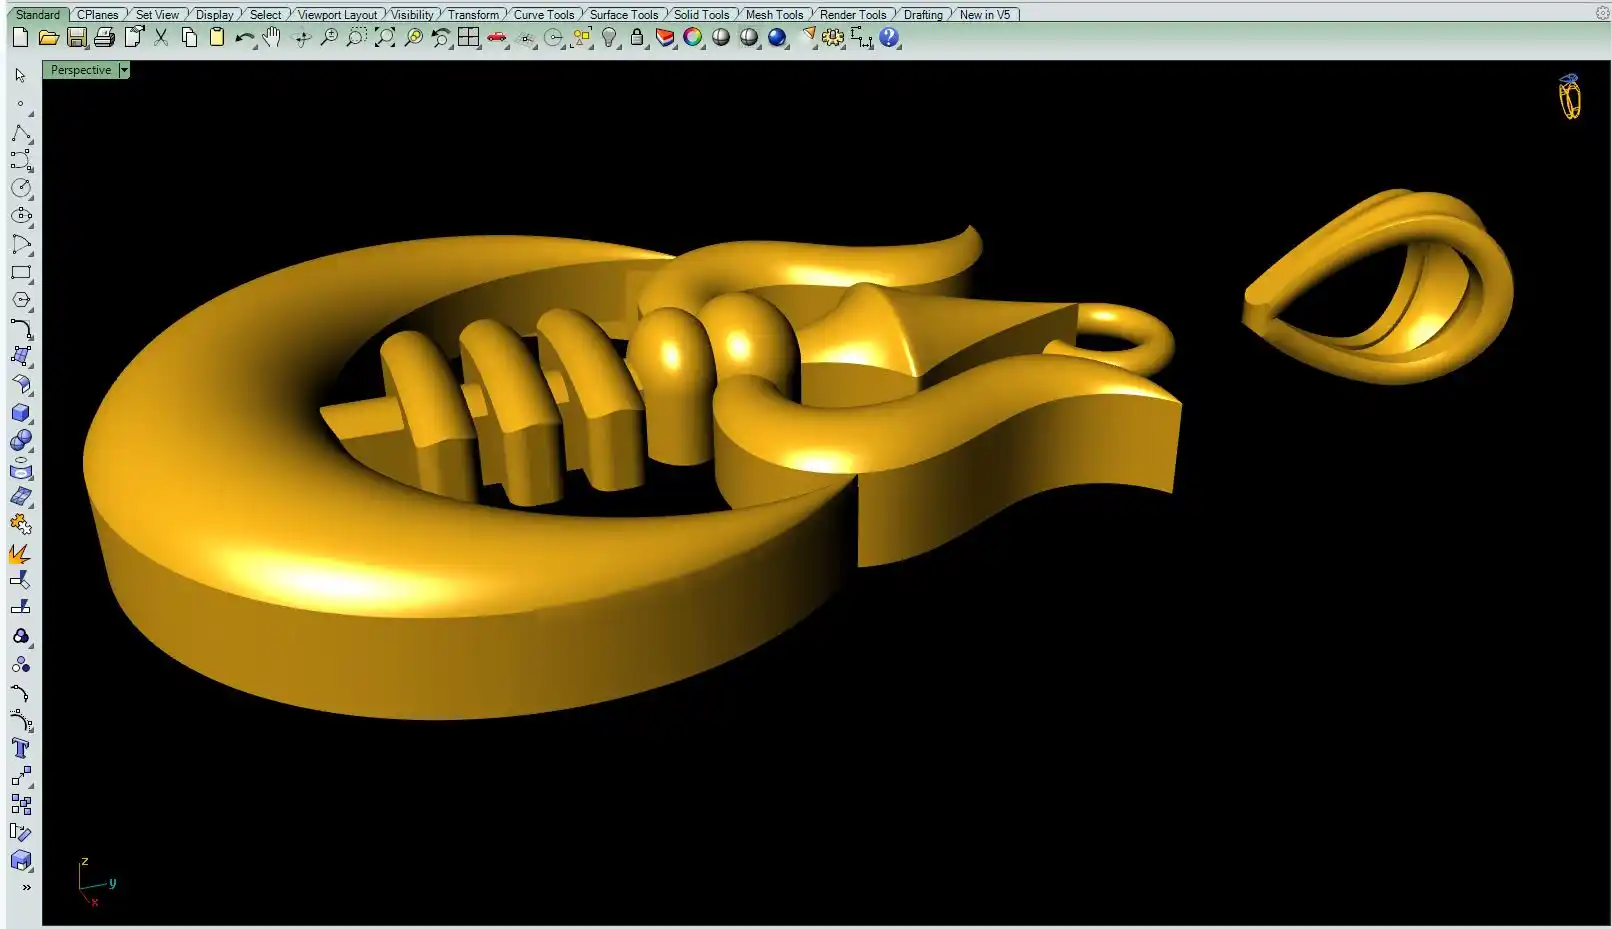Open the Edit Layers icon
The height and width of the screenshot is (929, 1612).
tap(665, 38)
